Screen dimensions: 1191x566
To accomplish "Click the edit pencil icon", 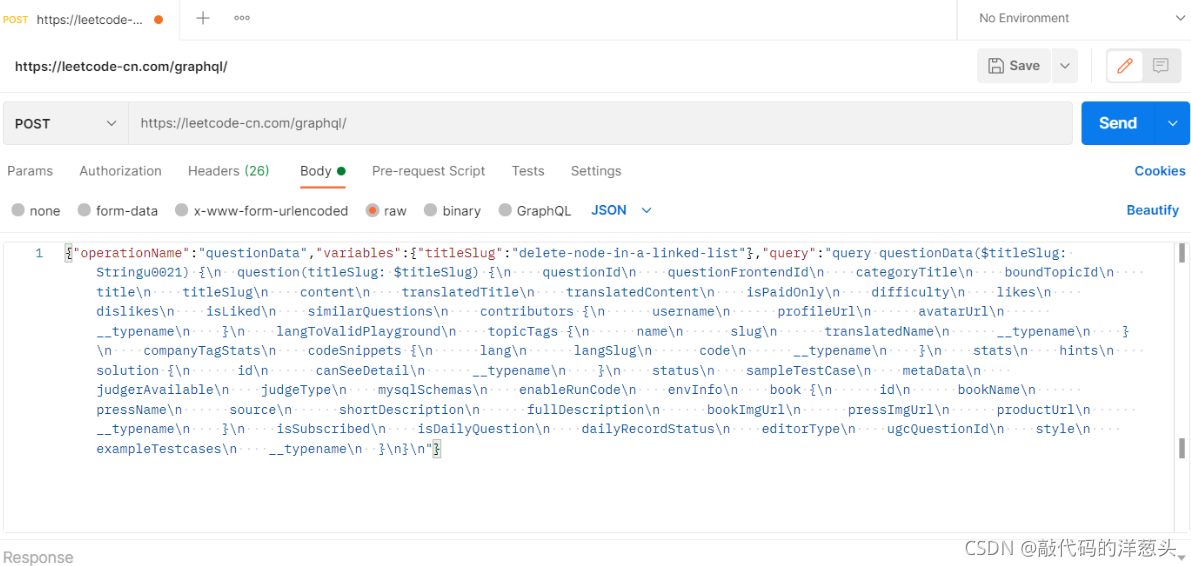I will coord(1125,66).
